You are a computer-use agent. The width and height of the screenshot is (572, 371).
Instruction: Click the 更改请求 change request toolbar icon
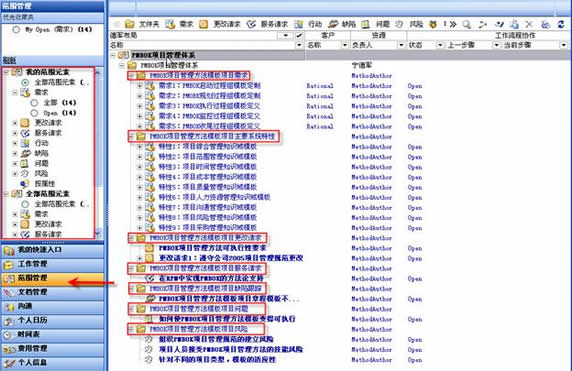coord(204,24)
